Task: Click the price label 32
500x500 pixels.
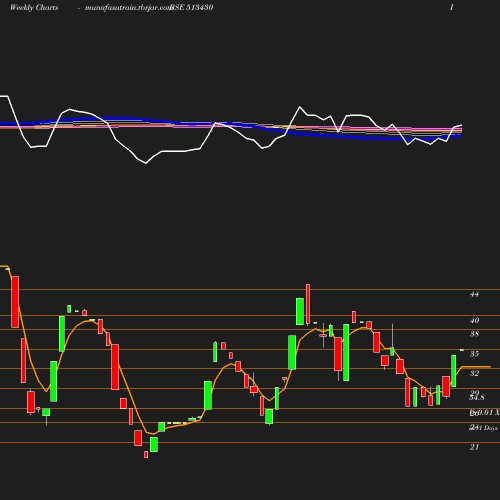Action: click(474, 373)
